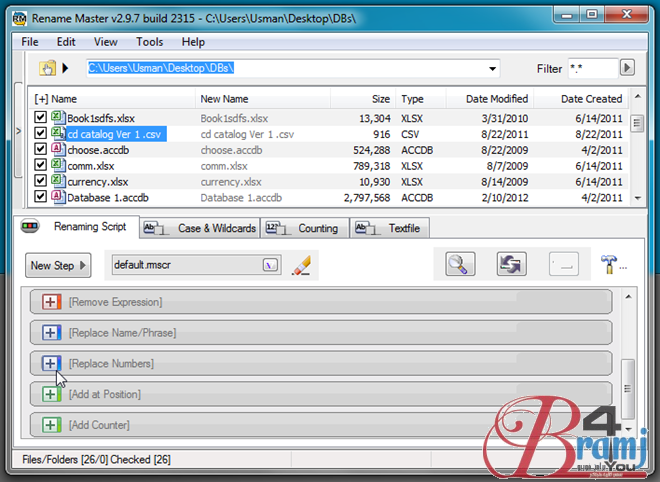Uncheck the Database 1.accdb checkbox
660x482 pixels.
tap(40, 197)
